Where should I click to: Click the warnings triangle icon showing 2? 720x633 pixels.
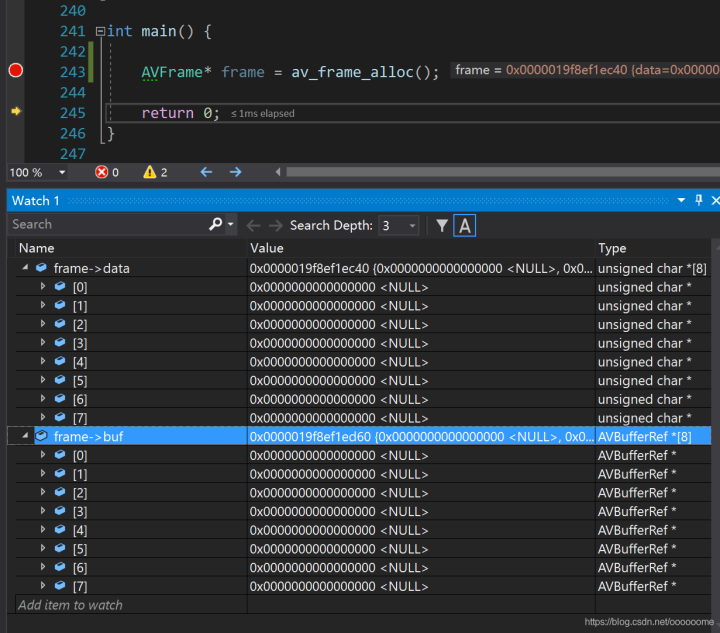[x=150, y=172]
